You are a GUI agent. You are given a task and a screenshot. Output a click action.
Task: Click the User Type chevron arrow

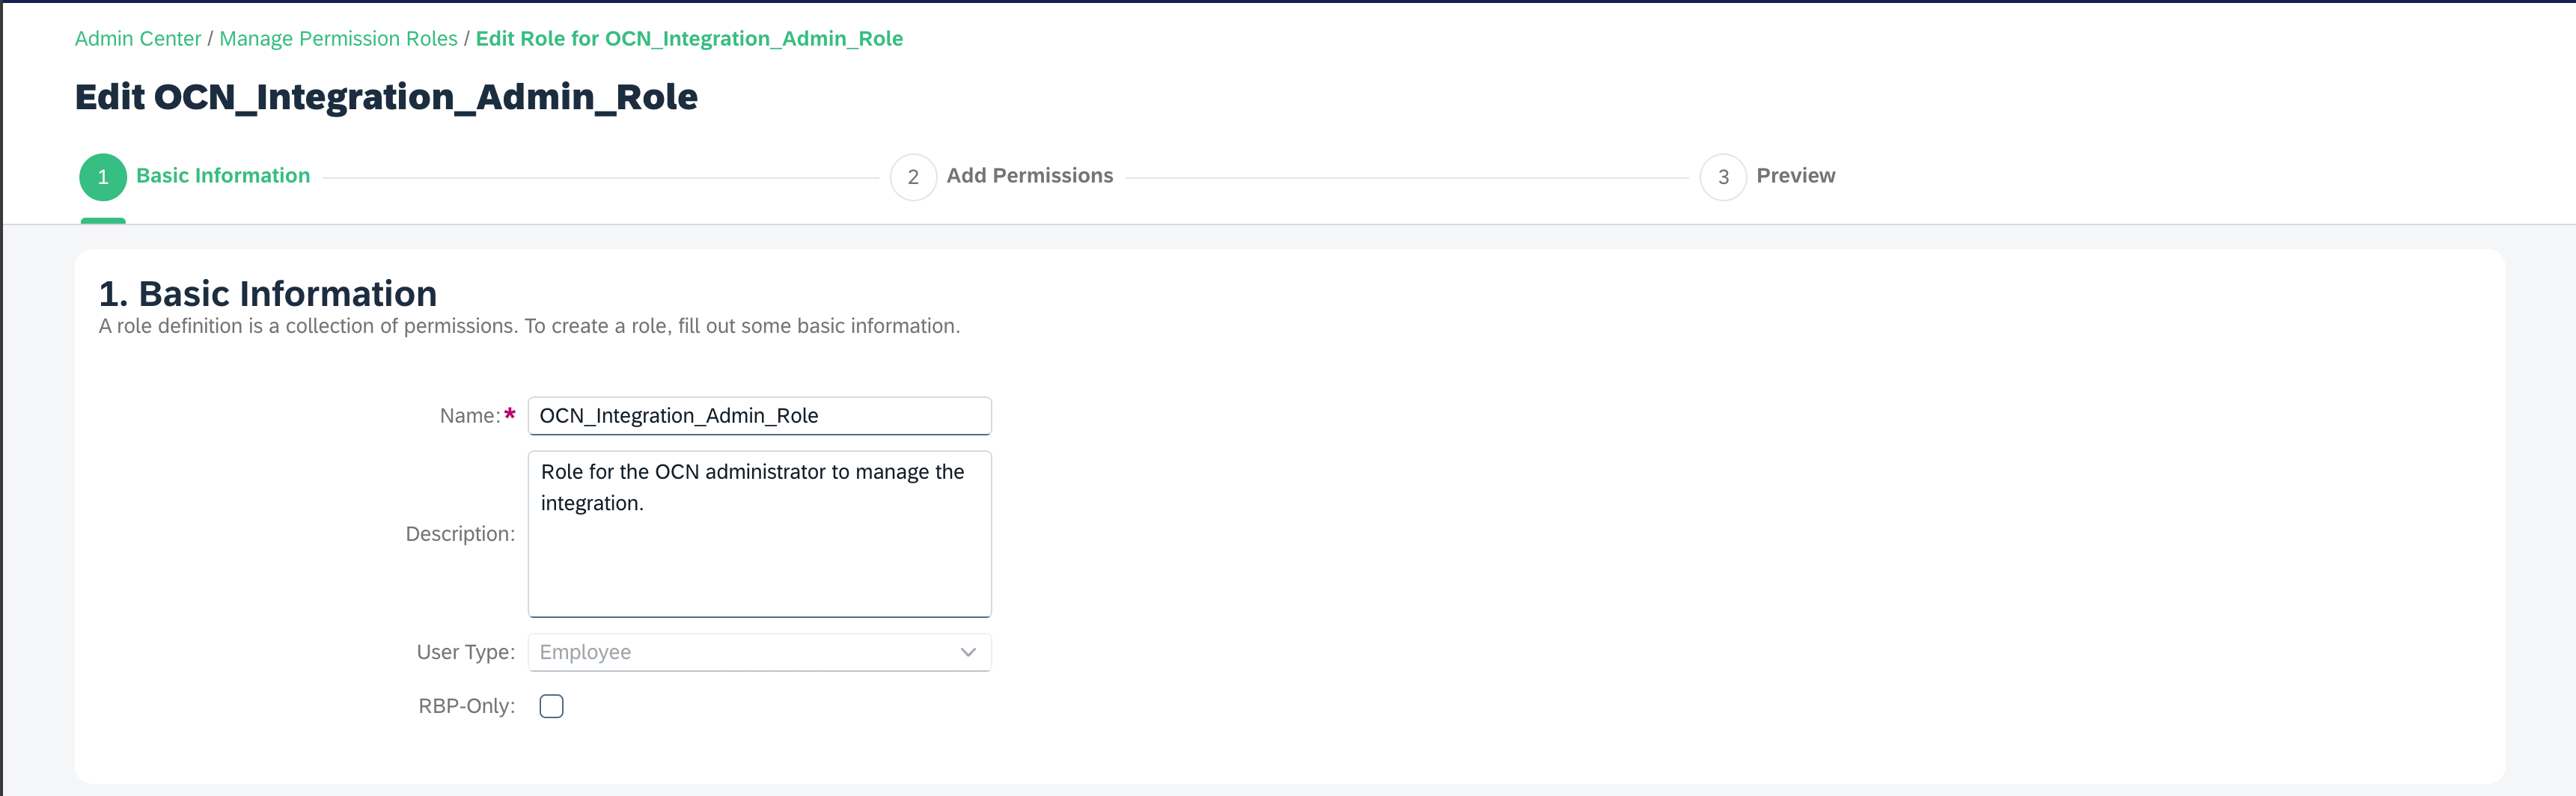click(967, 652)
